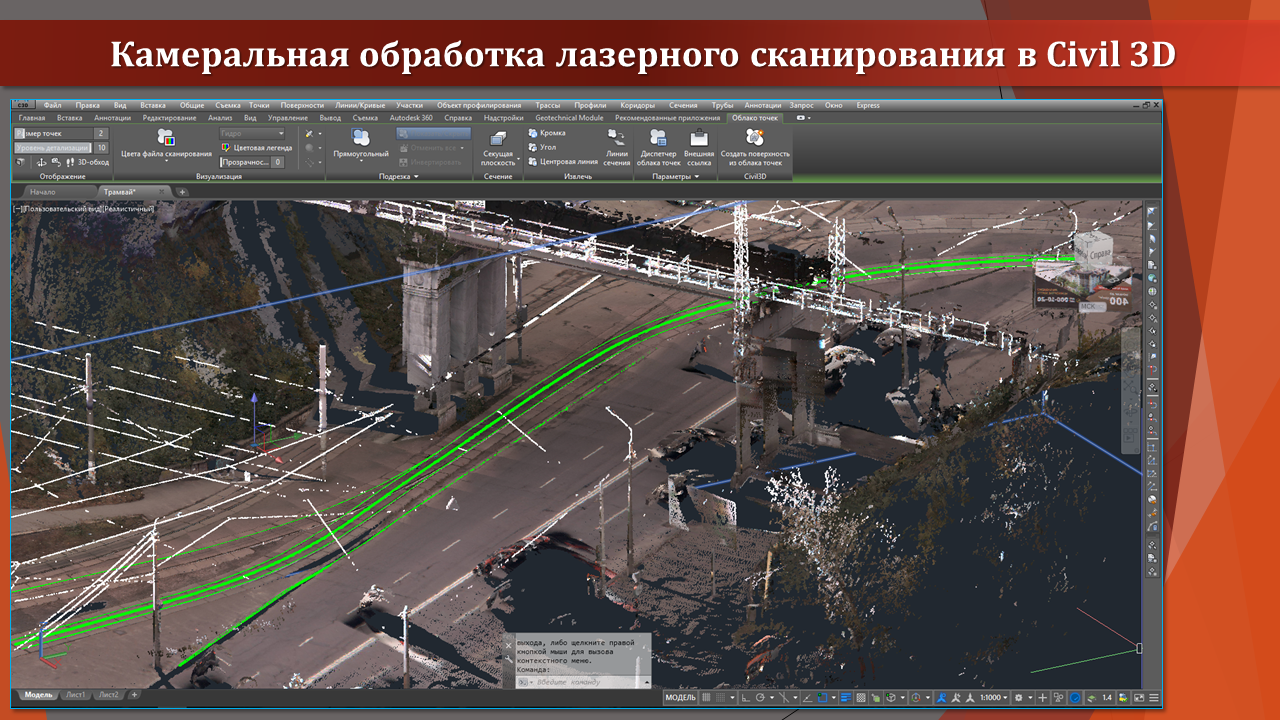The width and height of the screenshot is (1280, 720).
Task: Add new drawing tab with plus
Action: pos(182,191)
